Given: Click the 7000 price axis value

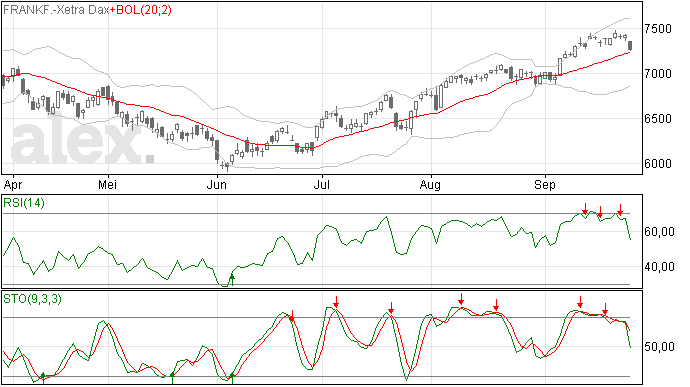Looking at the screenshot, I should [658, 74].
